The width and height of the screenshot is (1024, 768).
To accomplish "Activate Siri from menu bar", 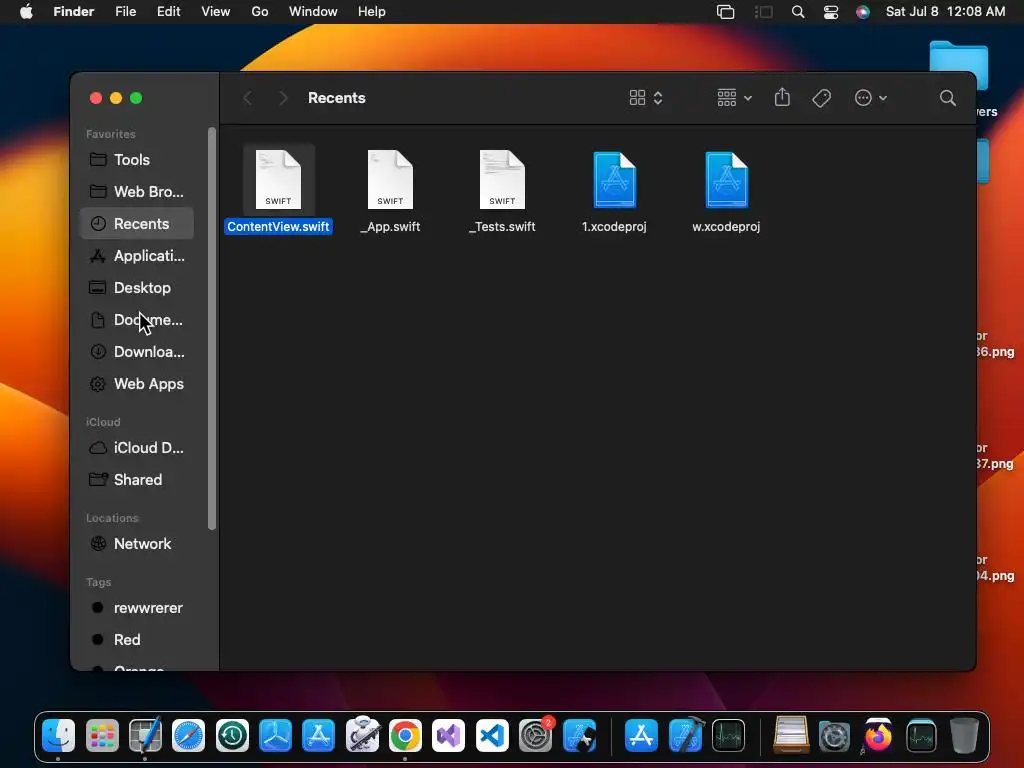I will click(863, 12).
